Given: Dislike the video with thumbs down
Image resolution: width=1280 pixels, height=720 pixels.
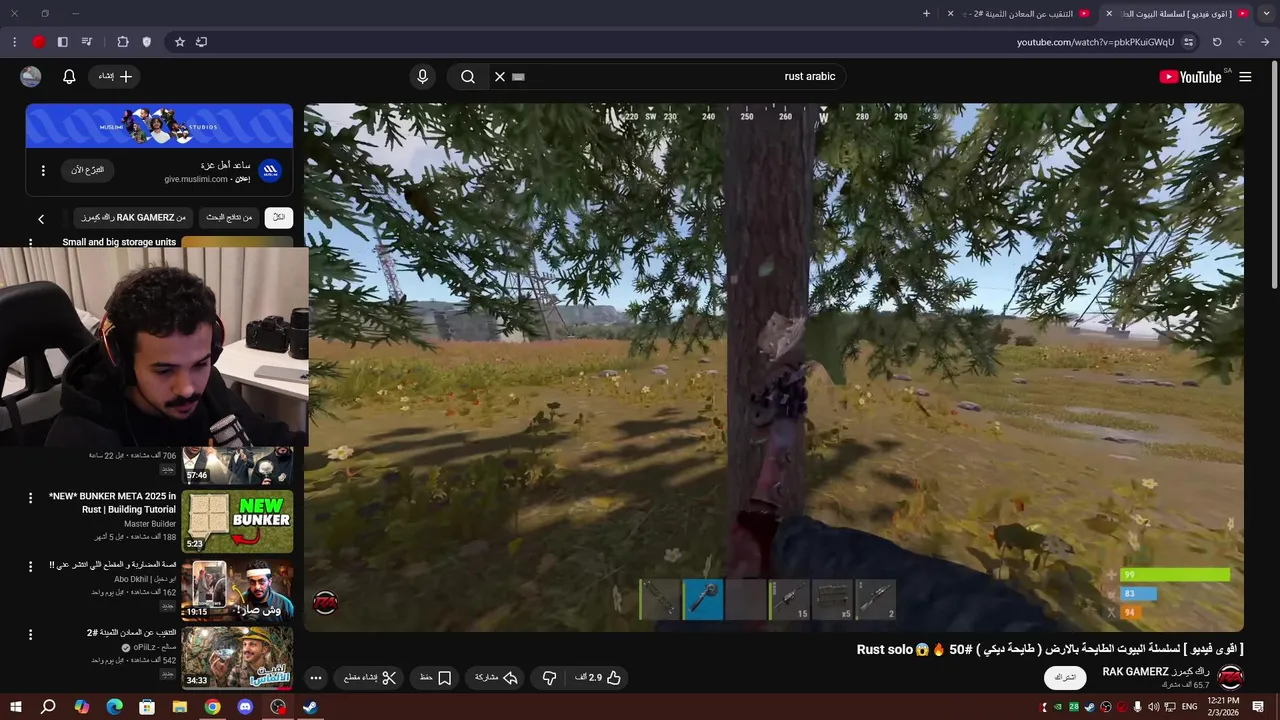Looking at the screenshot, I should 549,678.
